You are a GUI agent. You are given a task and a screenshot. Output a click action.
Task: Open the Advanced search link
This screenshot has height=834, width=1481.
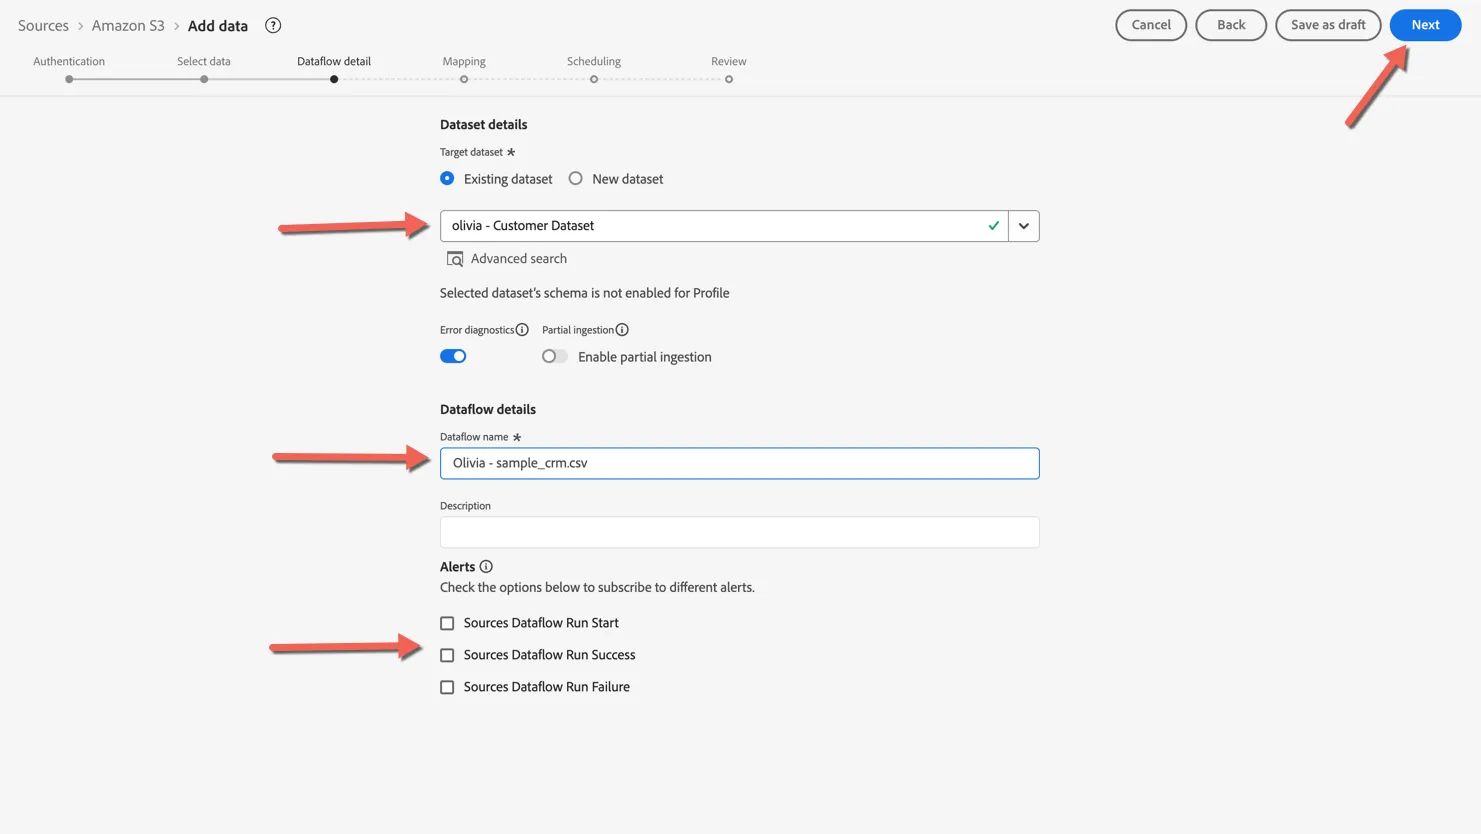(x=519, y=259)
